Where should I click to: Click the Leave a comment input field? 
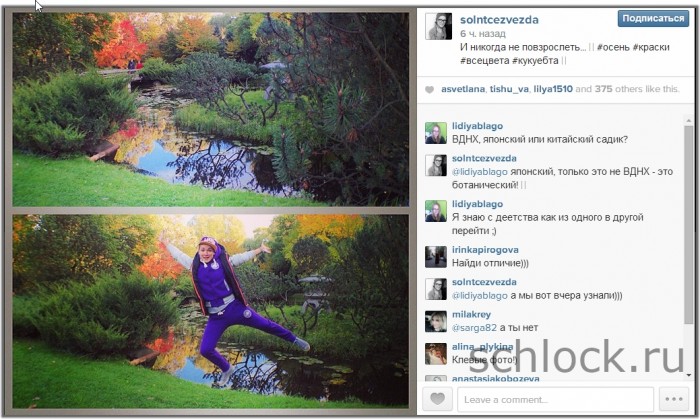point(555,399)
